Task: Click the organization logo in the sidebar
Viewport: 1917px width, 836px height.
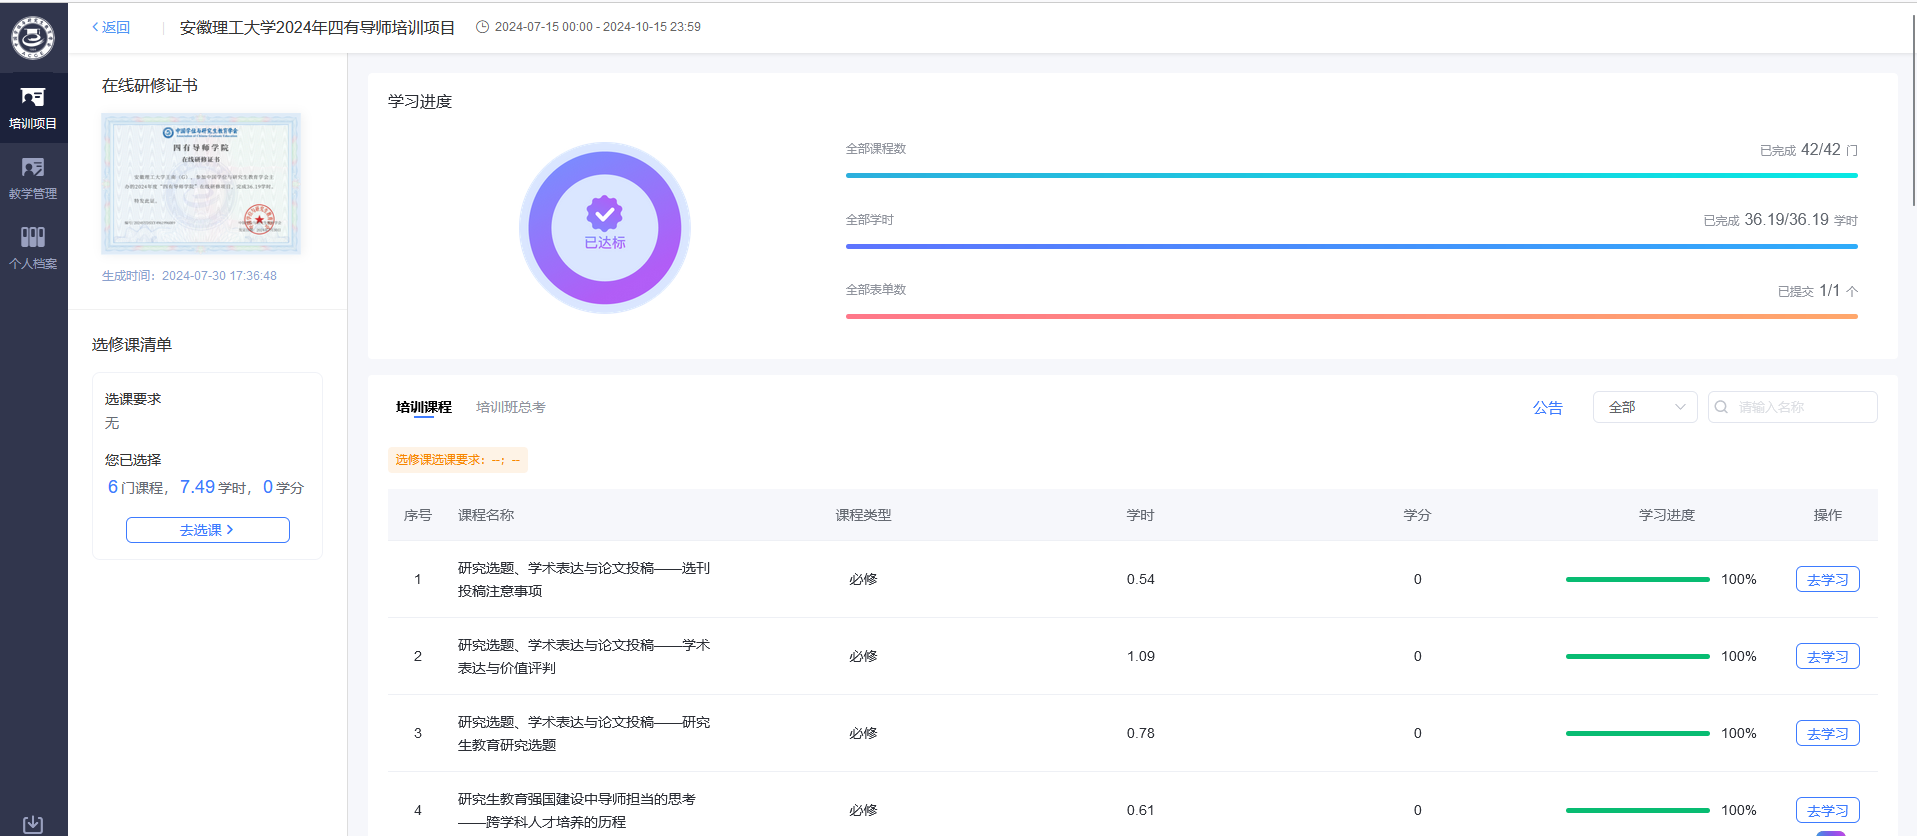Action: point(33,38)
